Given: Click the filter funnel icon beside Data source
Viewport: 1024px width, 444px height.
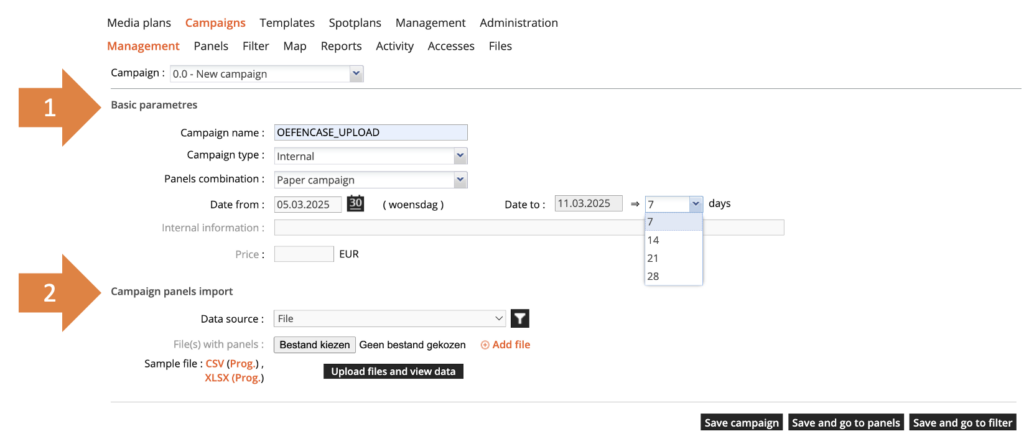Looking at the screenshot, I should coord(520,319).
